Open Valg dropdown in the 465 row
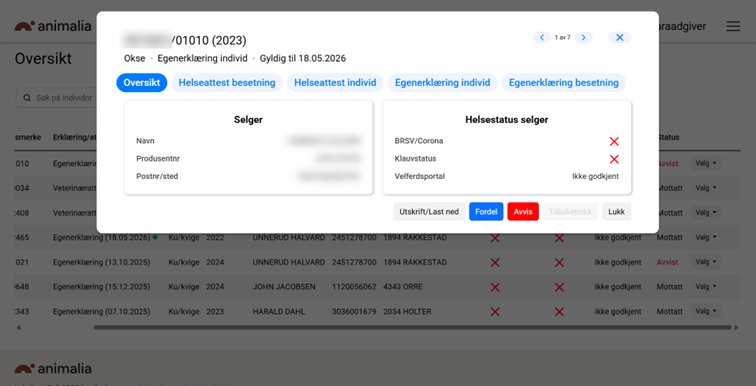This screenshot has width=756, height=386. click(706, 238)
